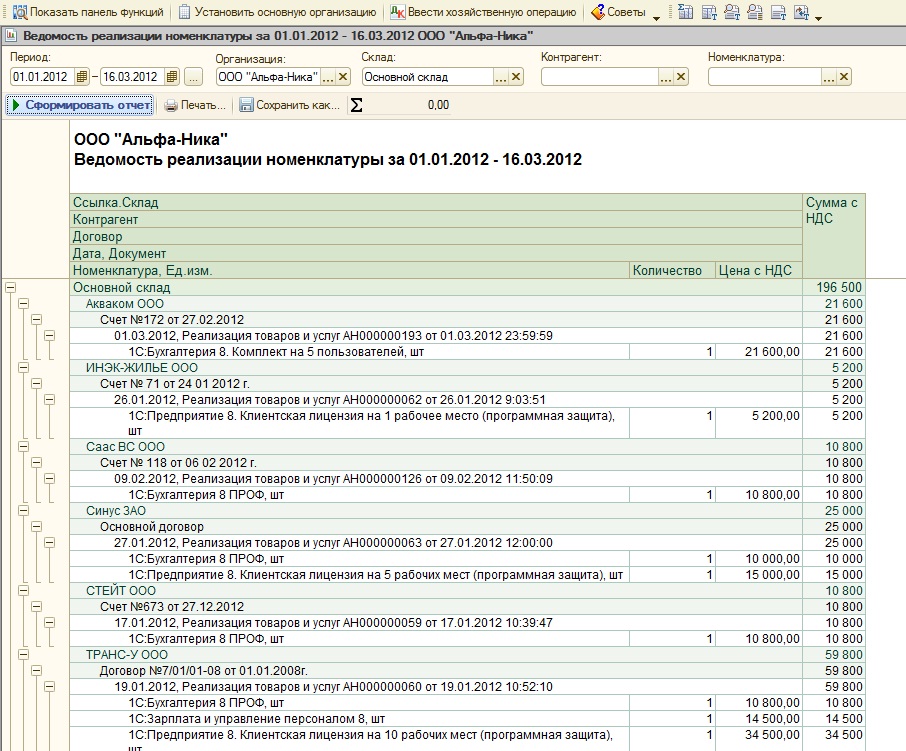The image size is (906, 751).
Task: Collapse the Основной договор group
Action: (36, 527)
